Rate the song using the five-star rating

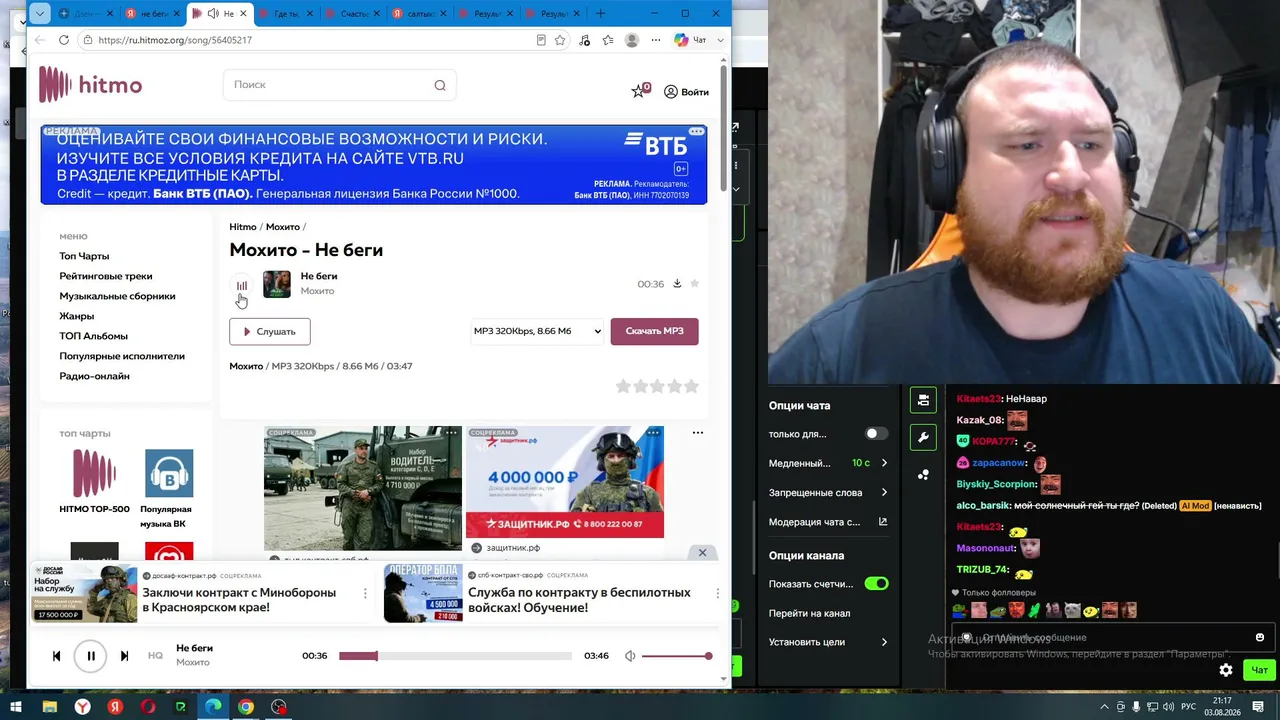pos(657,386)
